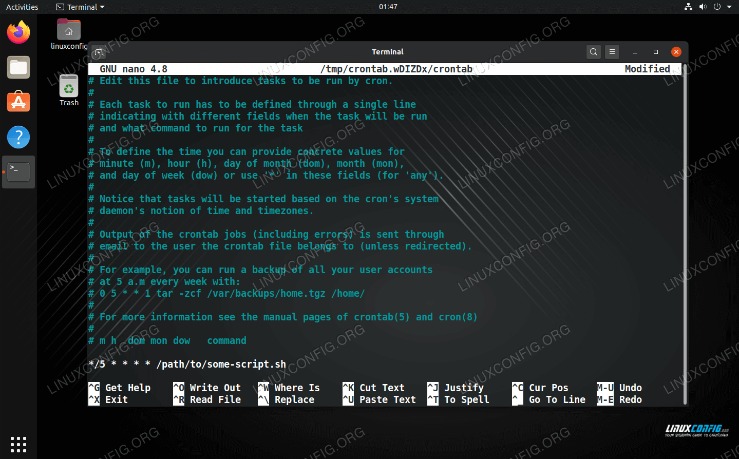This screenshot has height=459, width=739.
Task: Close the Terminal window
Action: pyautogui.click(x=677, y=51)
